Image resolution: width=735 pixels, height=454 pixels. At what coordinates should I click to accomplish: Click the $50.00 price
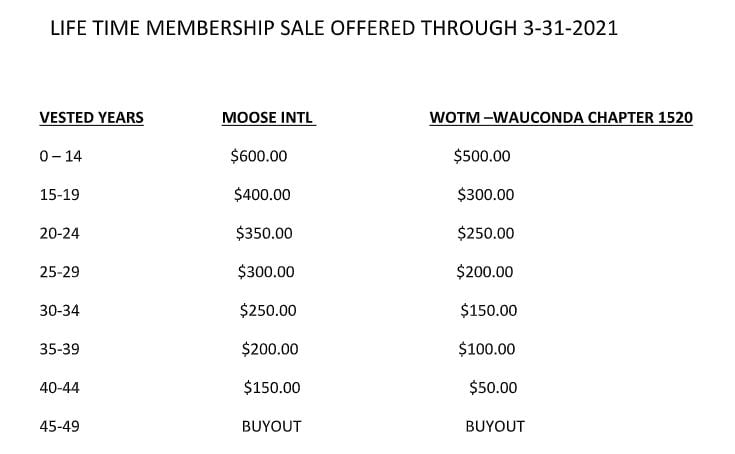493,388
